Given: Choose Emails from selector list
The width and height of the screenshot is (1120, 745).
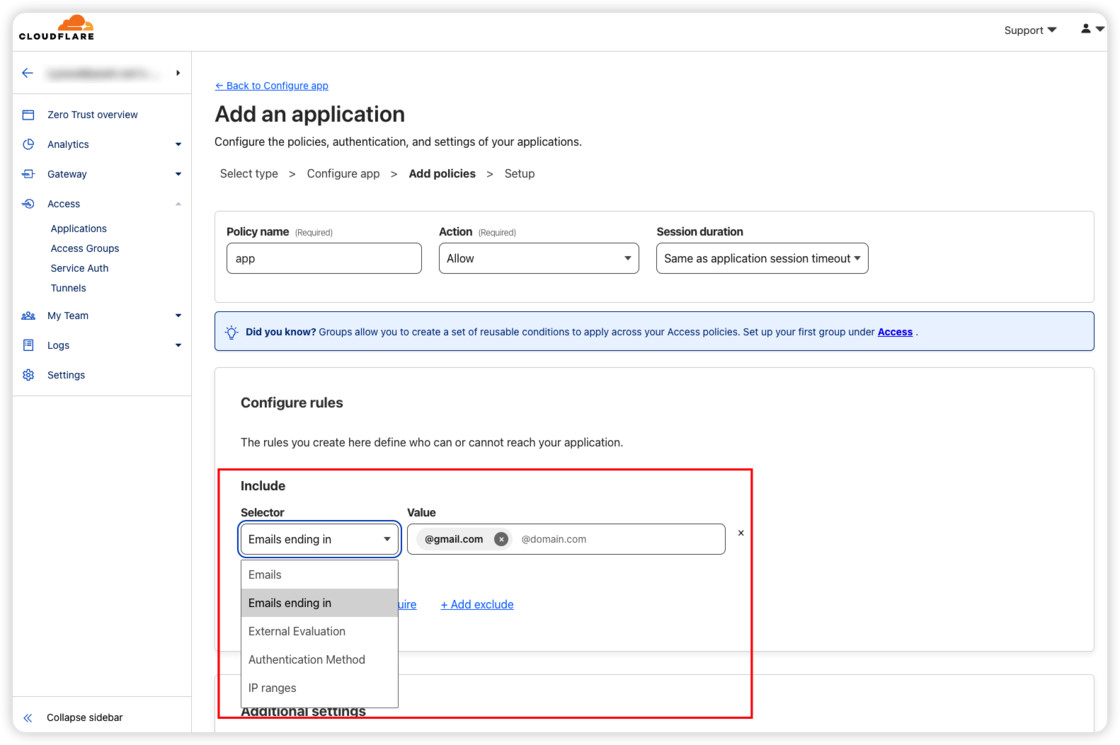Looking at the screenshot, I should pyautogui.click(x=319, y=575).
